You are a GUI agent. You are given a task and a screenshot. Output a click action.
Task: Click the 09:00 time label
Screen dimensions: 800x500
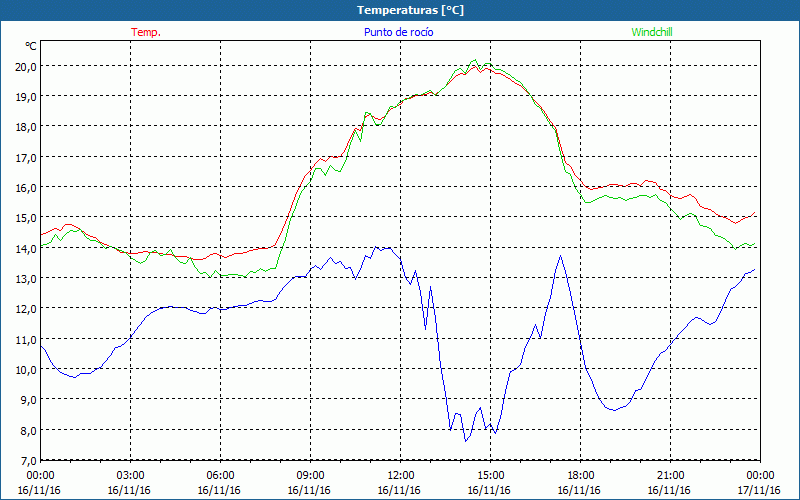(x=311, y=476)
